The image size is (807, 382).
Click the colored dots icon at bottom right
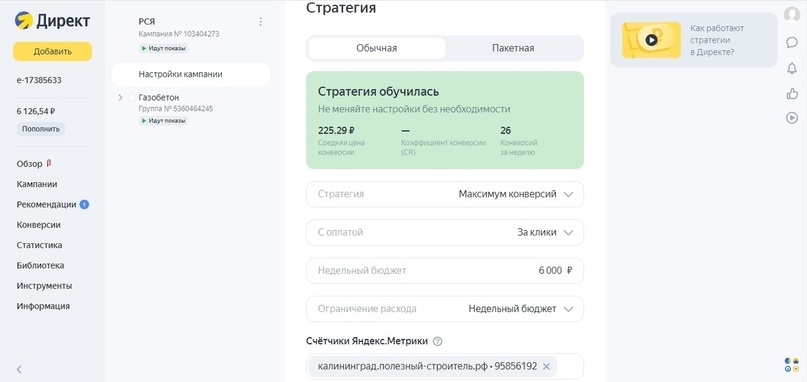(x=792, y=365)
